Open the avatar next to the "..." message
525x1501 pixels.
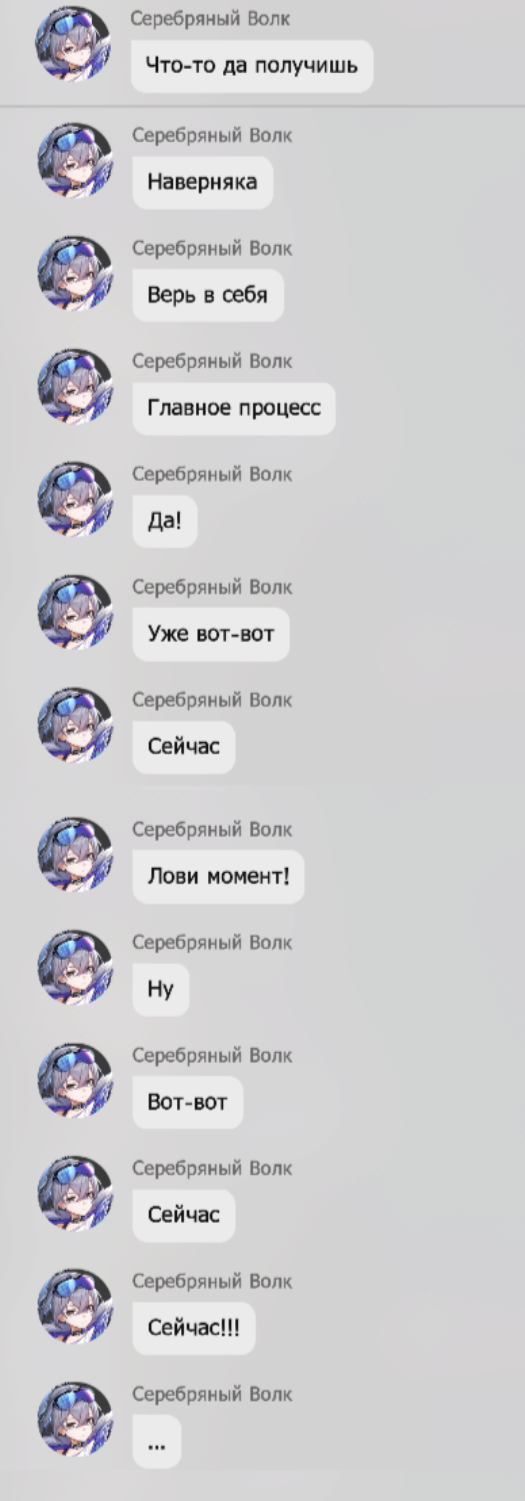click(x=75, y=1420)
